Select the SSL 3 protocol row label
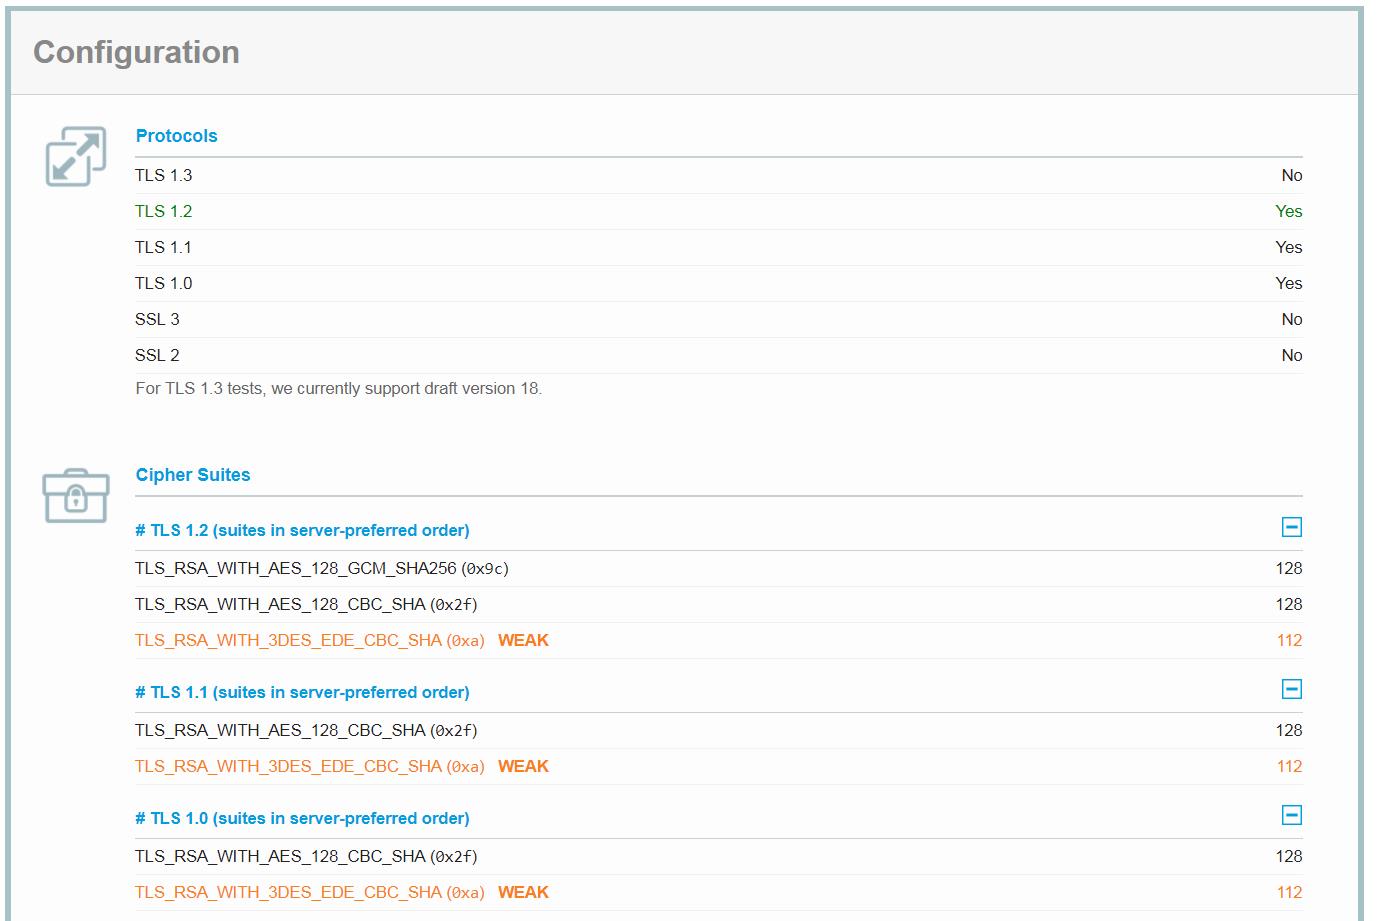The image size is (1389, 921). tap(157, 319)
